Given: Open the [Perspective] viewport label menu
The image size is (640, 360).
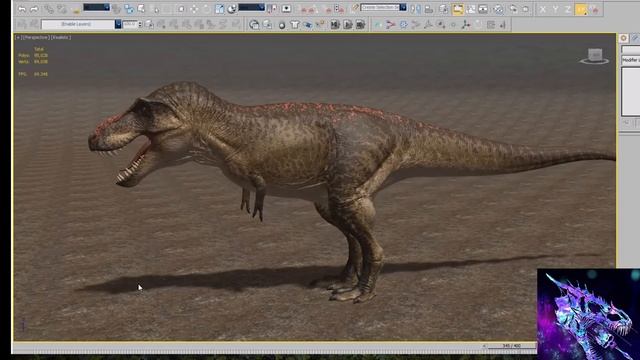Looking at the screenshot, I should coord(36,38).
